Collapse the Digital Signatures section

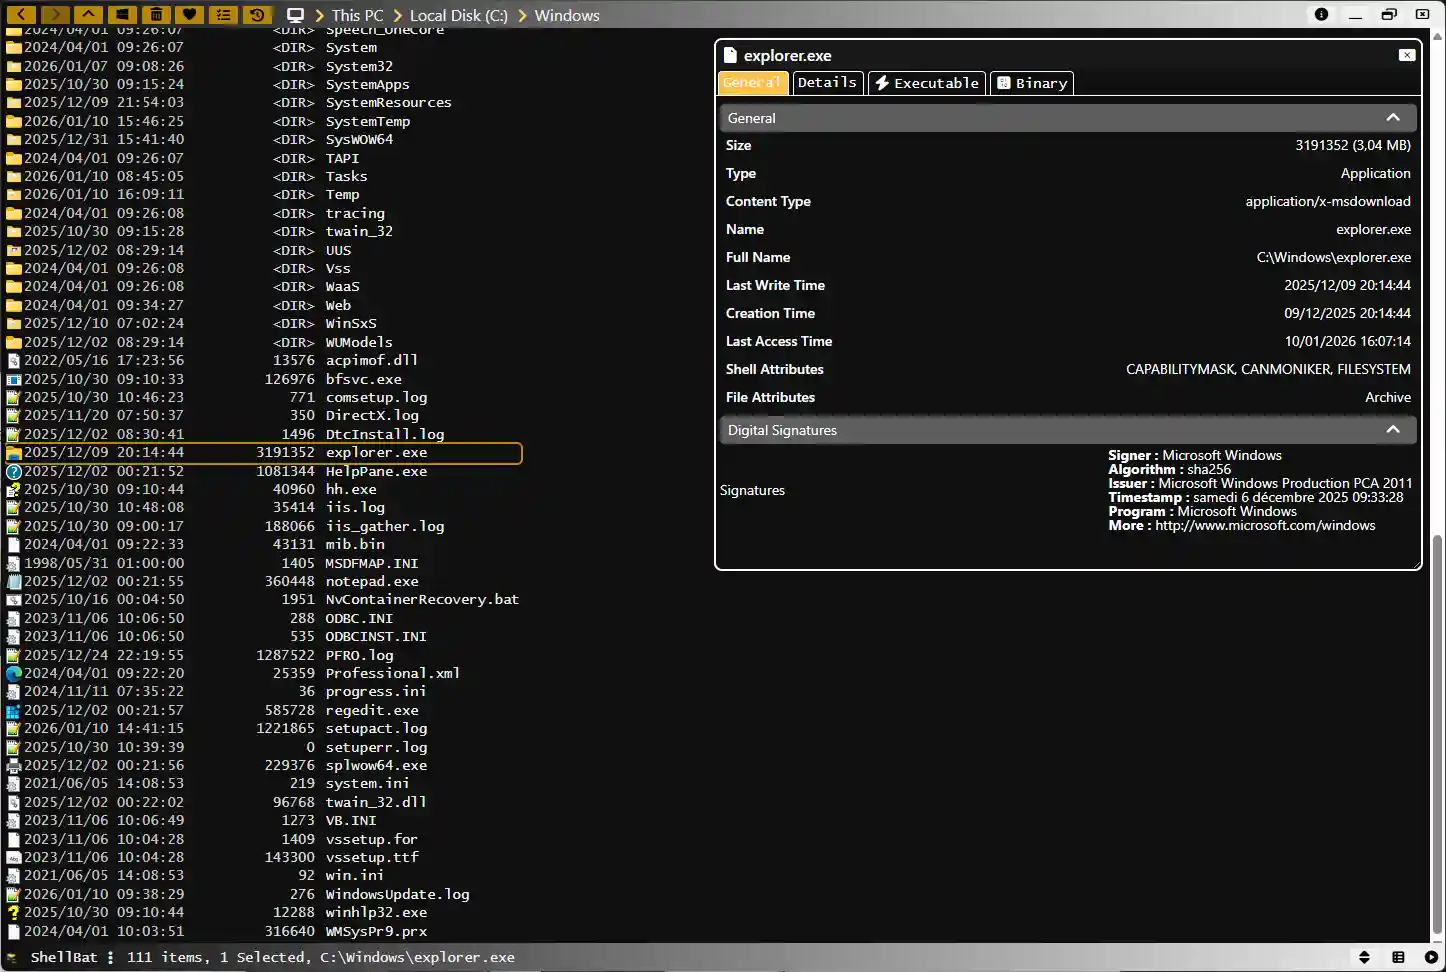click(1393, 429)
